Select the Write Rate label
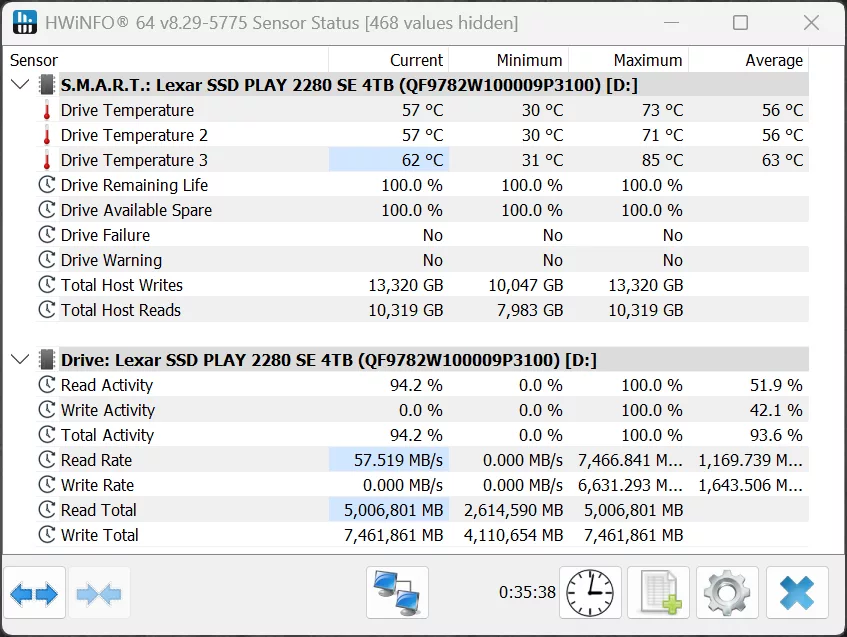The height and width of the screenshot is (637, 847). click(97, 485)
